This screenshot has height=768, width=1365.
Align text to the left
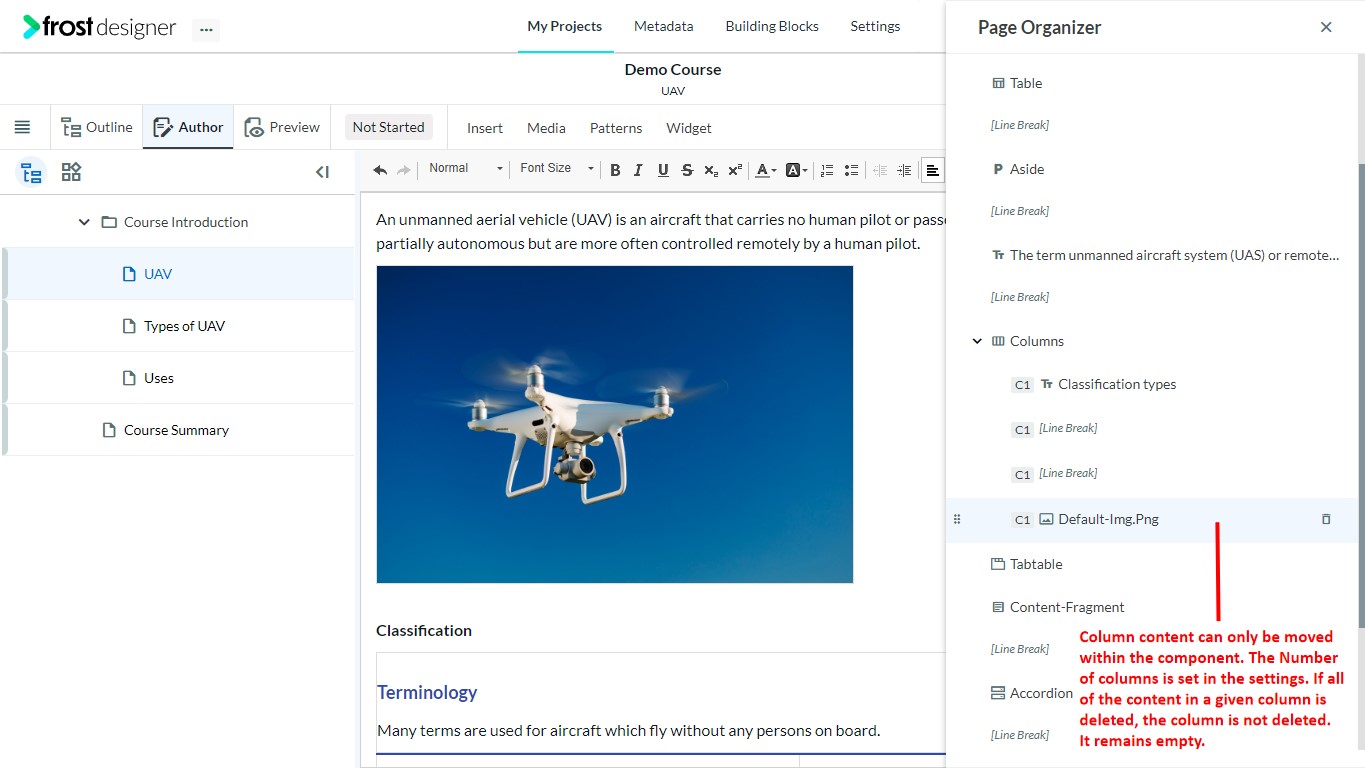tap(932, 170)
